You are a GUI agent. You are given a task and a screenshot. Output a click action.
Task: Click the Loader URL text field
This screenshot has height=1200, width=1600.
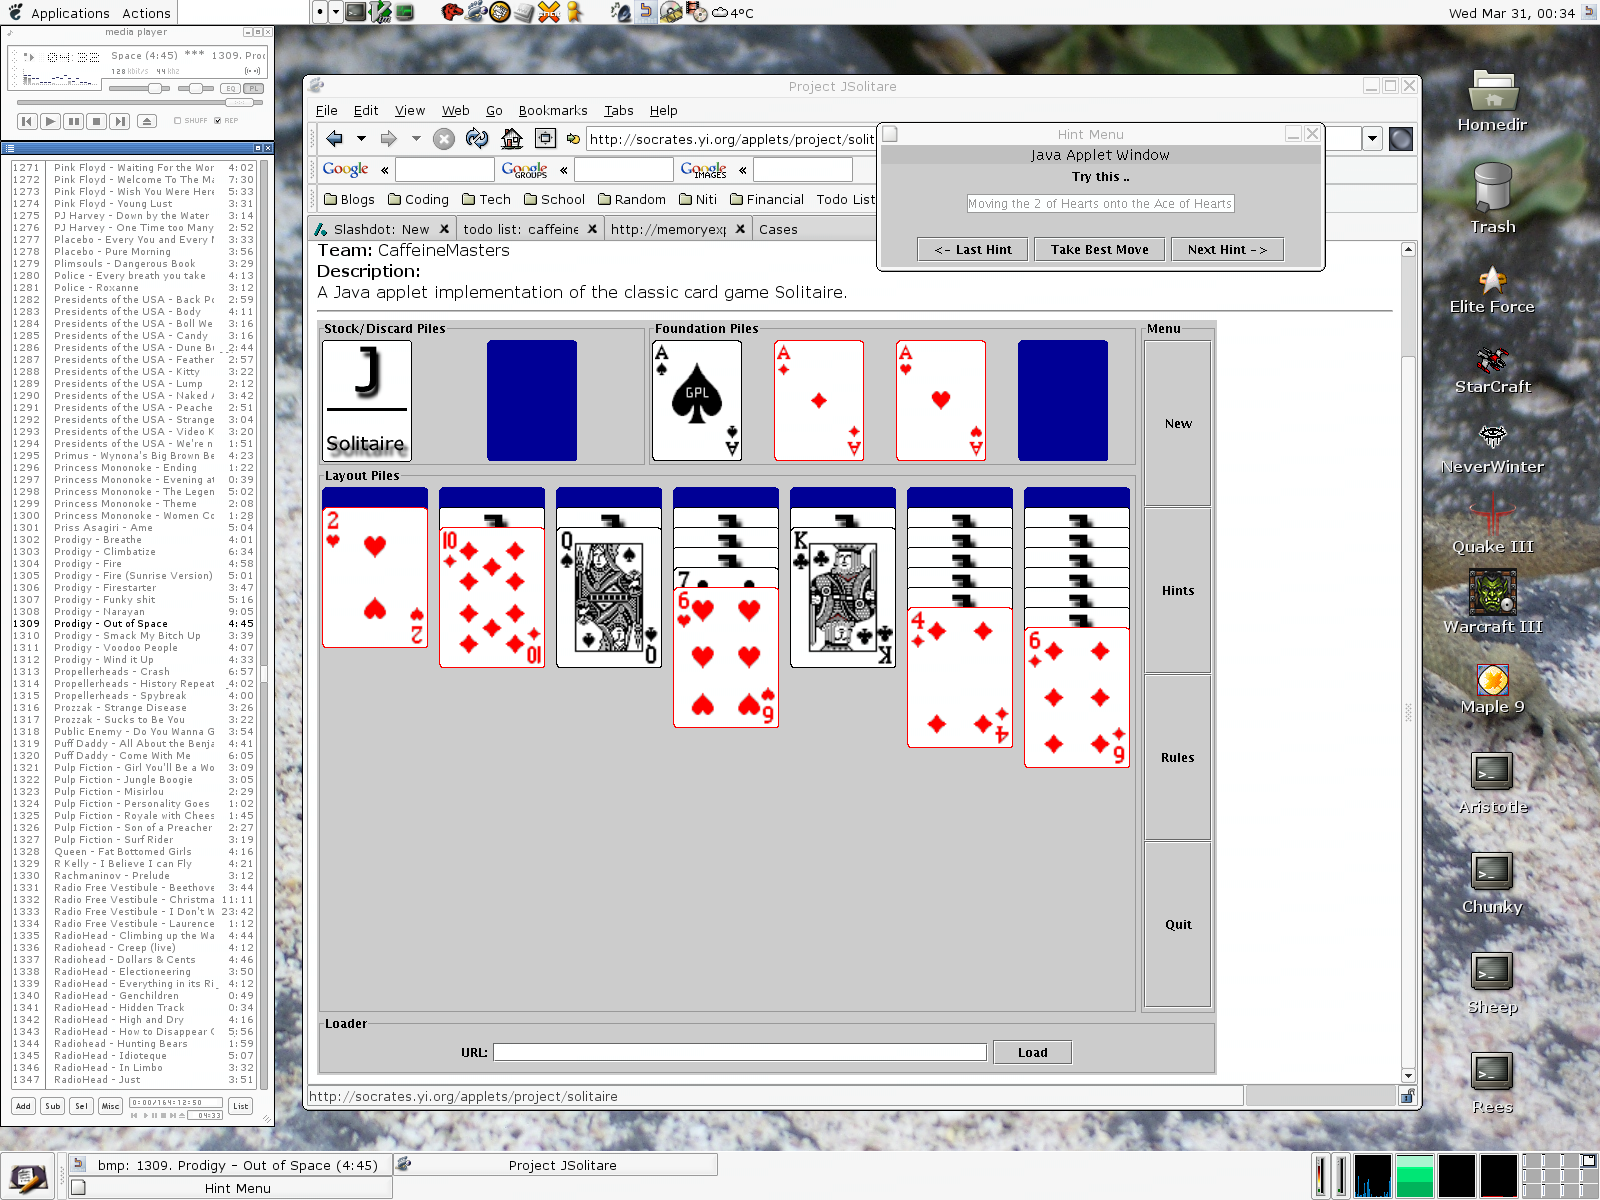tap(740, 1052)
